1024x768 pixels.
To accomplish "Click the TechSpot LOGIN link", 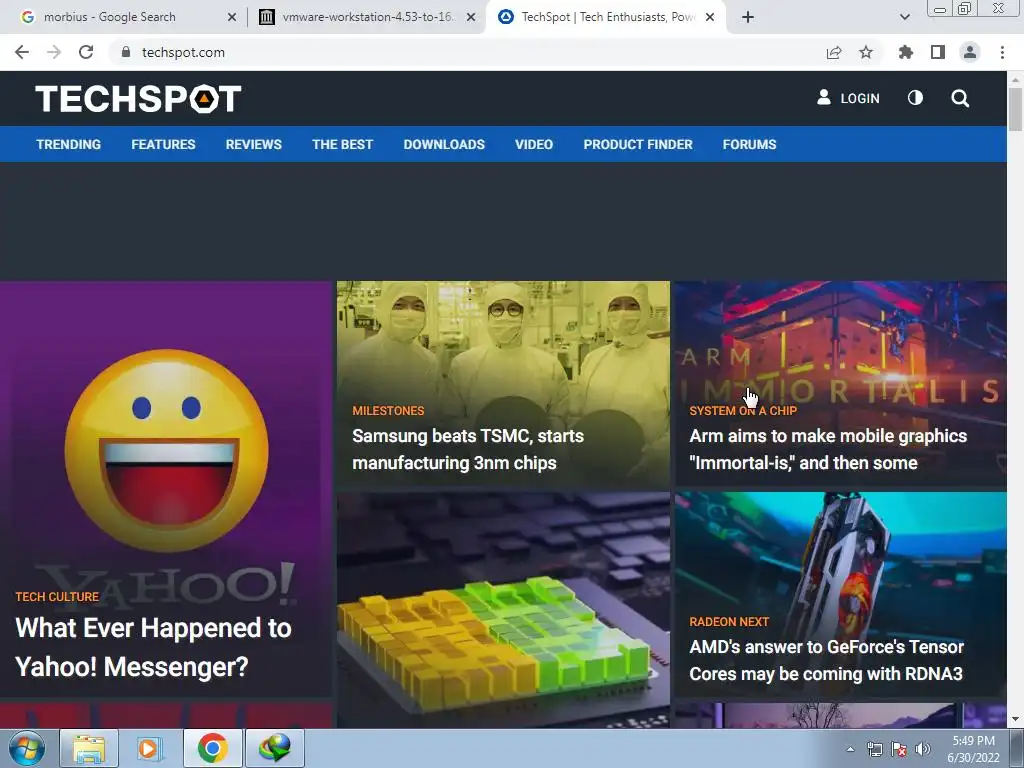I will click(x=848, y=98).
